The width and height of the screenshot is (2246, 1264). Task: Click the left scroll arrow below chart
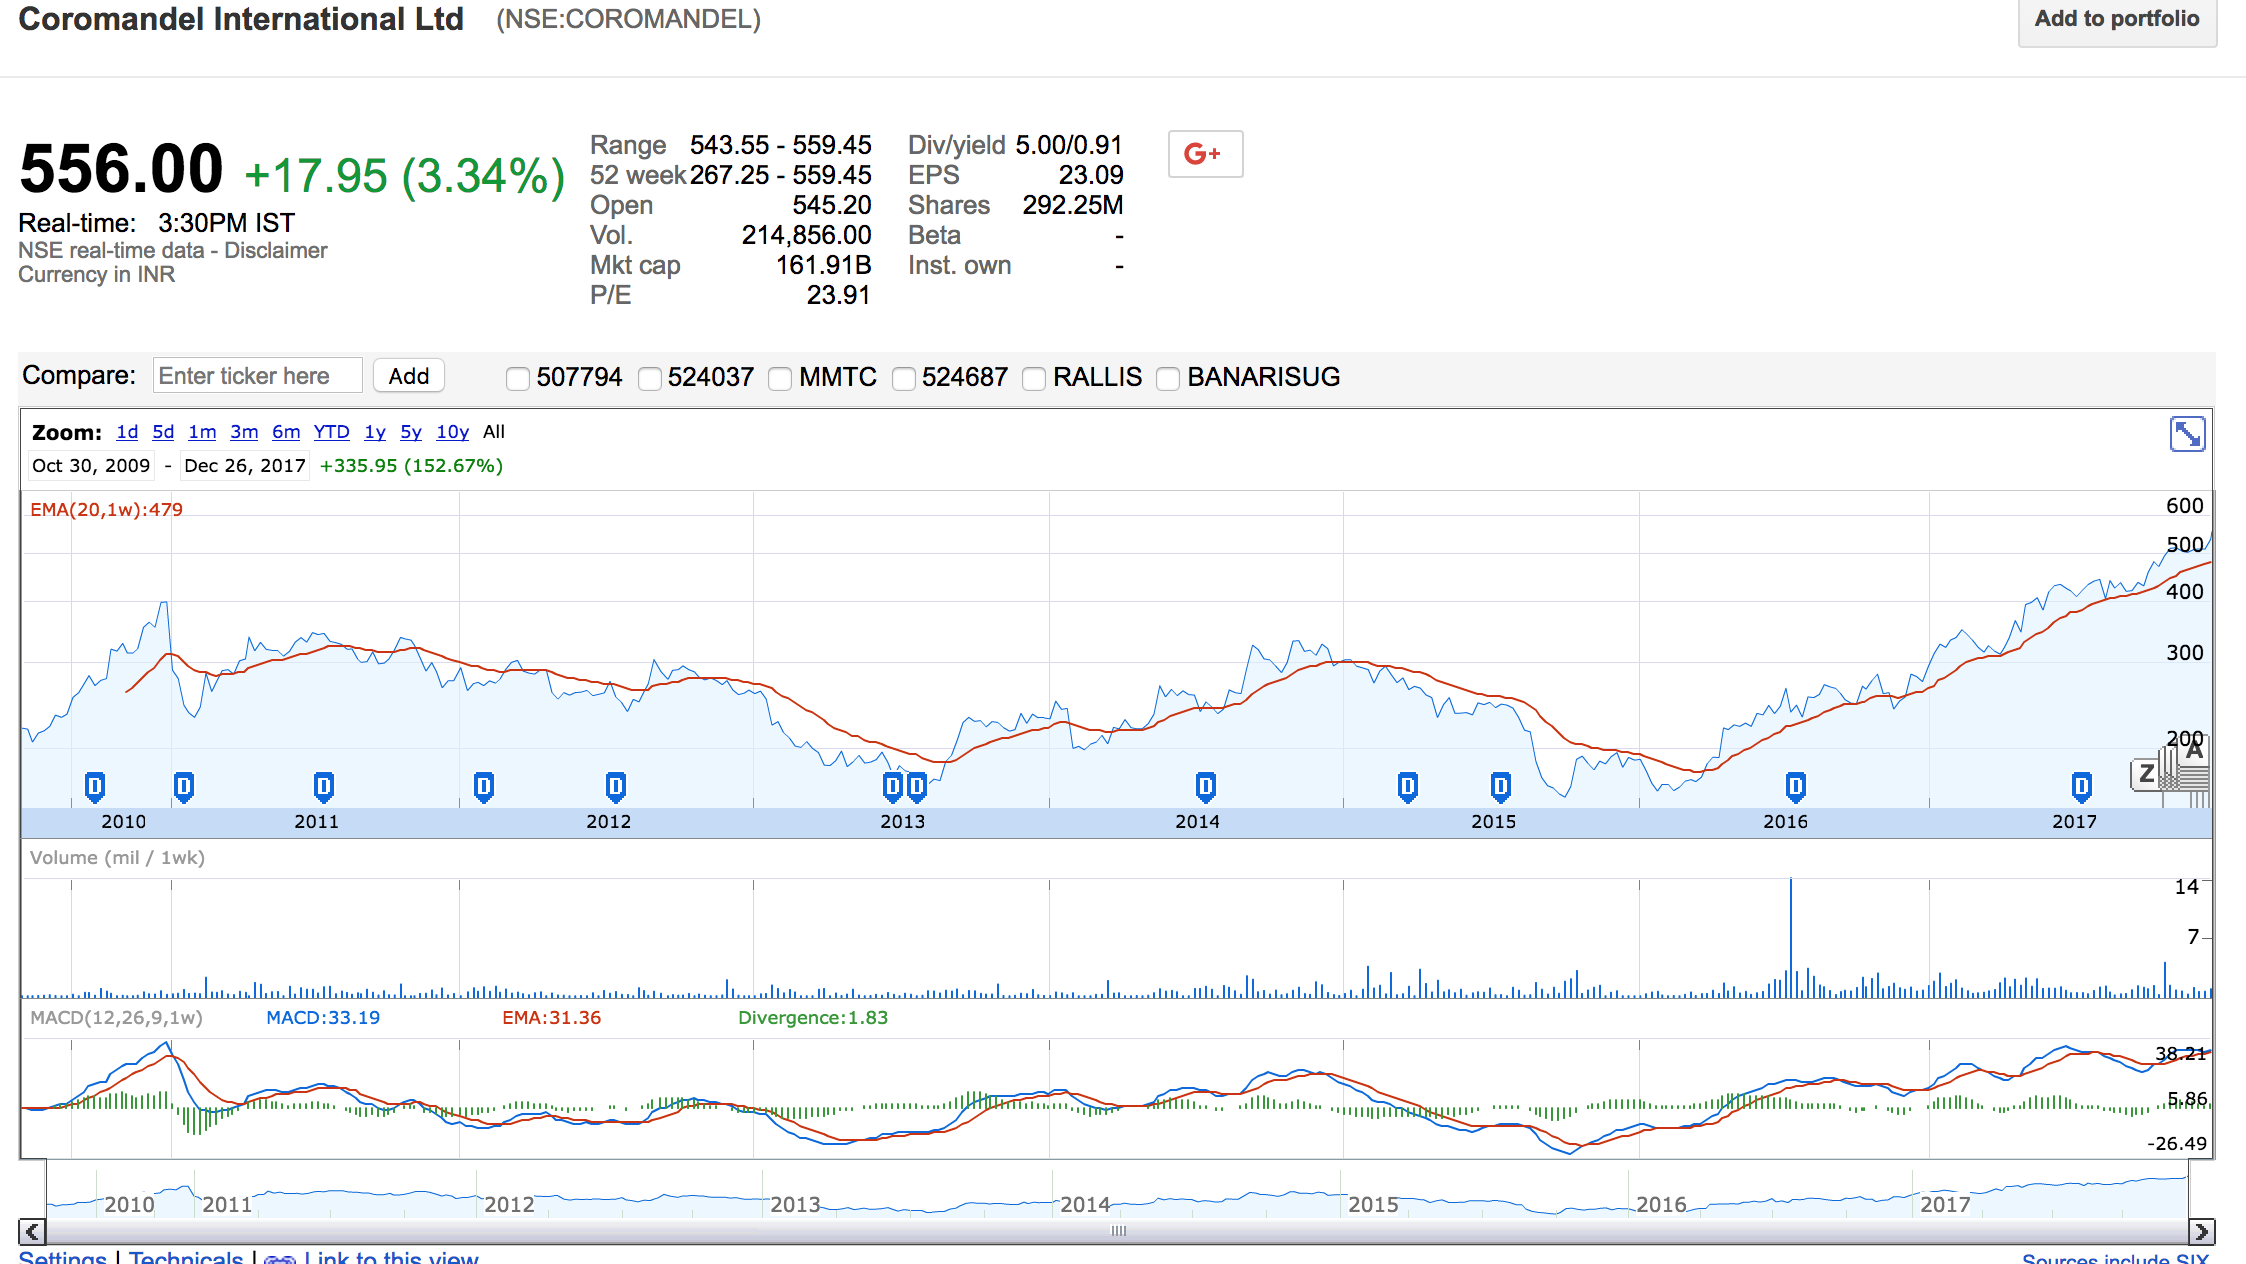[32, 1231]
